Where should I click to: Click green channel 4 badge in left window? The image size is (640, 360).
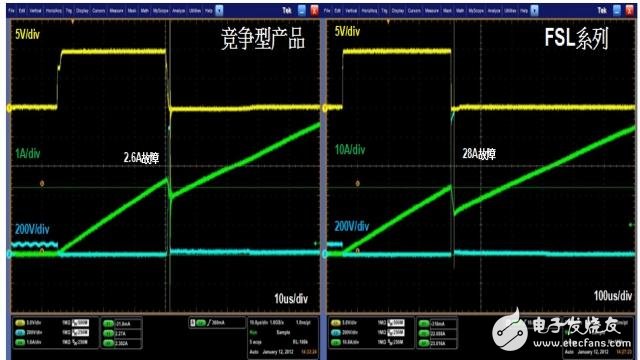point(20,342)
